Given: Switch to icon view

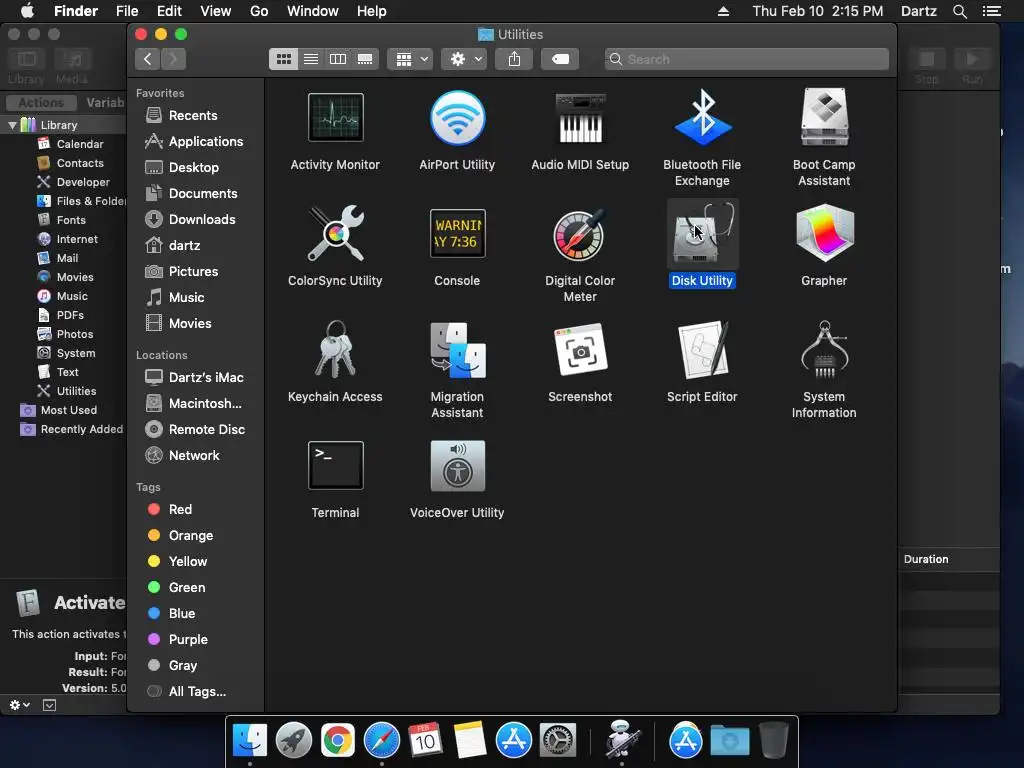Looking at the screenshot, I should point(283,59).
